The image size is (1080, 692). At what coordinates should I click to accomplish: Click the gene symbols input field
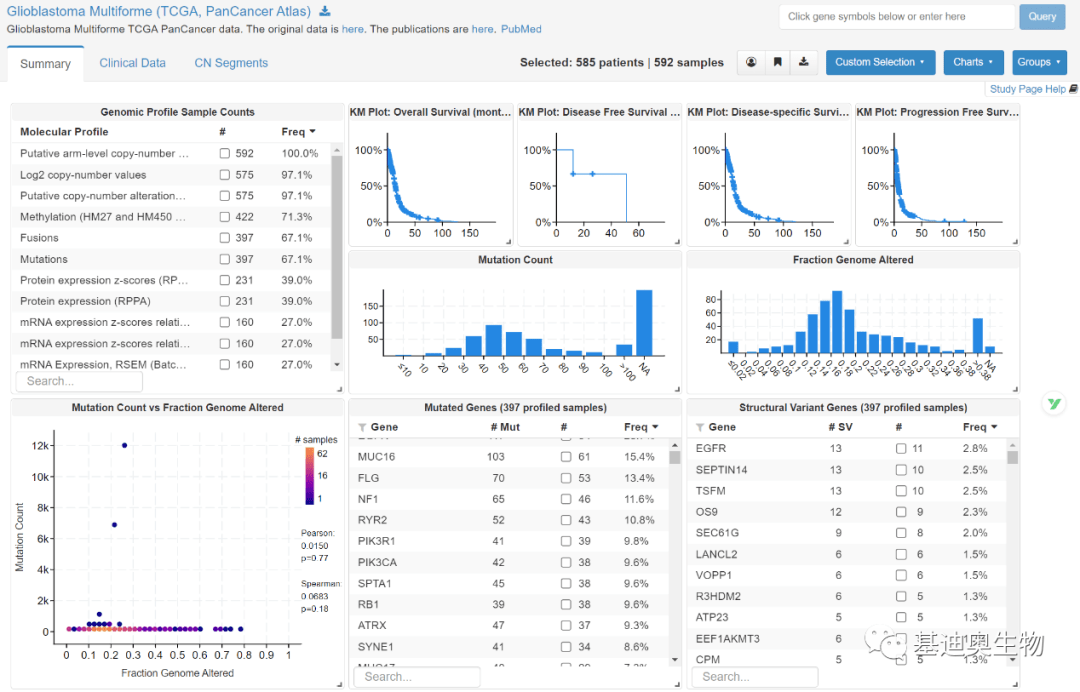(896, 16)
